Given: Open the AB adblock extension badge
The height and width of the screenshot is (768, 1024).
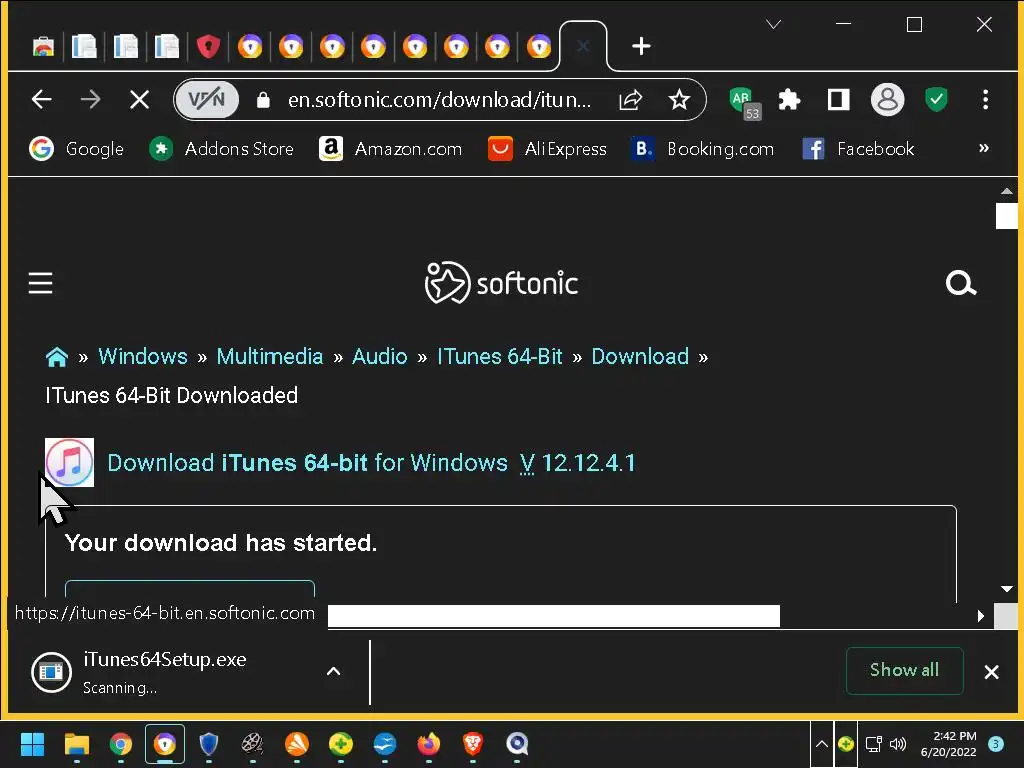Looking at the screenshot, I should [744, 103].
